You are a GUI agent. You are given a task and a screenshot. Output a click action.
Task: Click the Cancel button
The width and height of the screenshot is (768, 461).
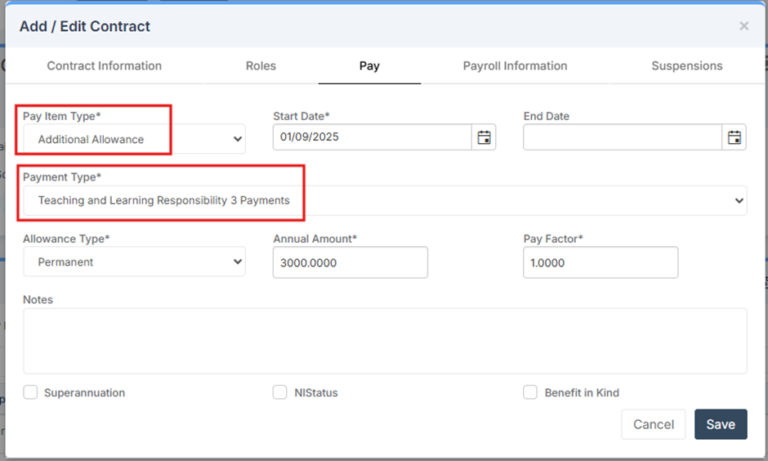[x=653, y=424]
